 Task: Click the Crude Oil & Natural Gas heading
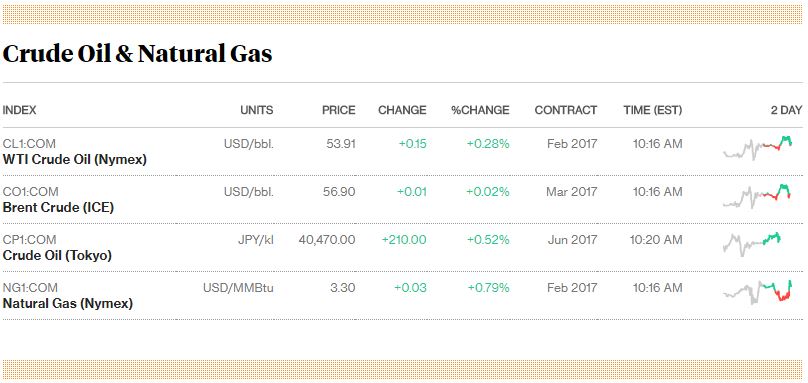pos(138,54)
